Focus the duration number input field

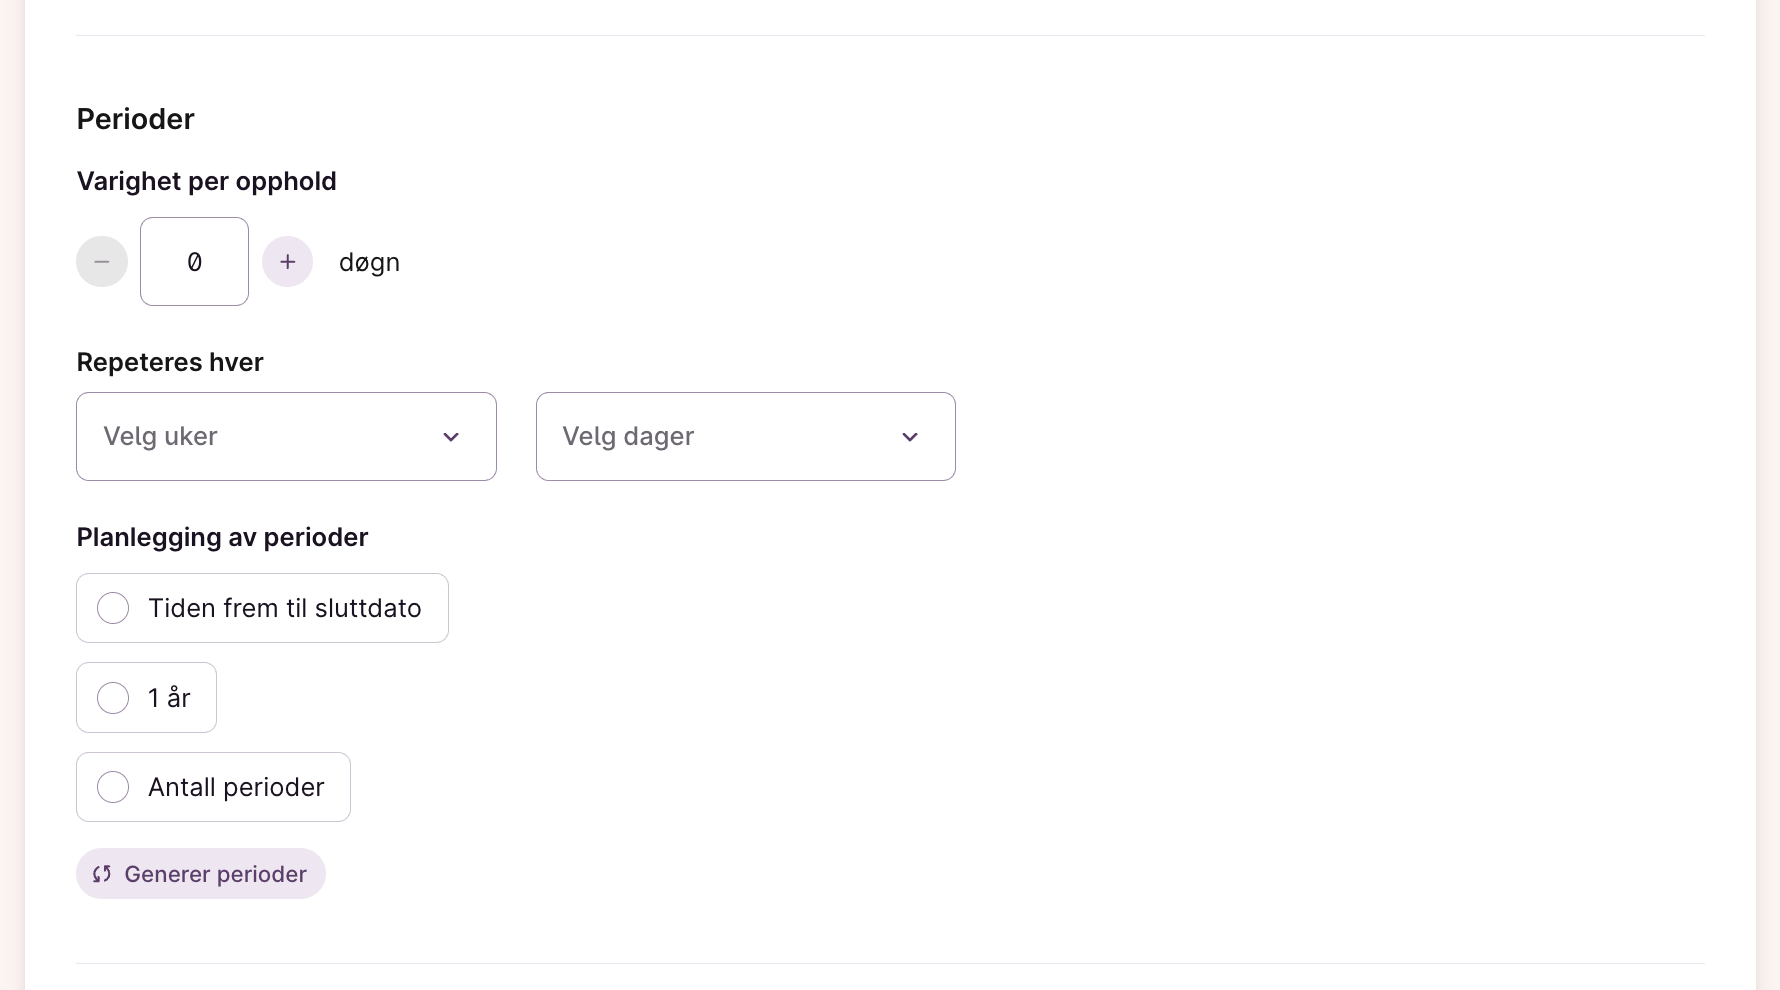tap(194, 262)
